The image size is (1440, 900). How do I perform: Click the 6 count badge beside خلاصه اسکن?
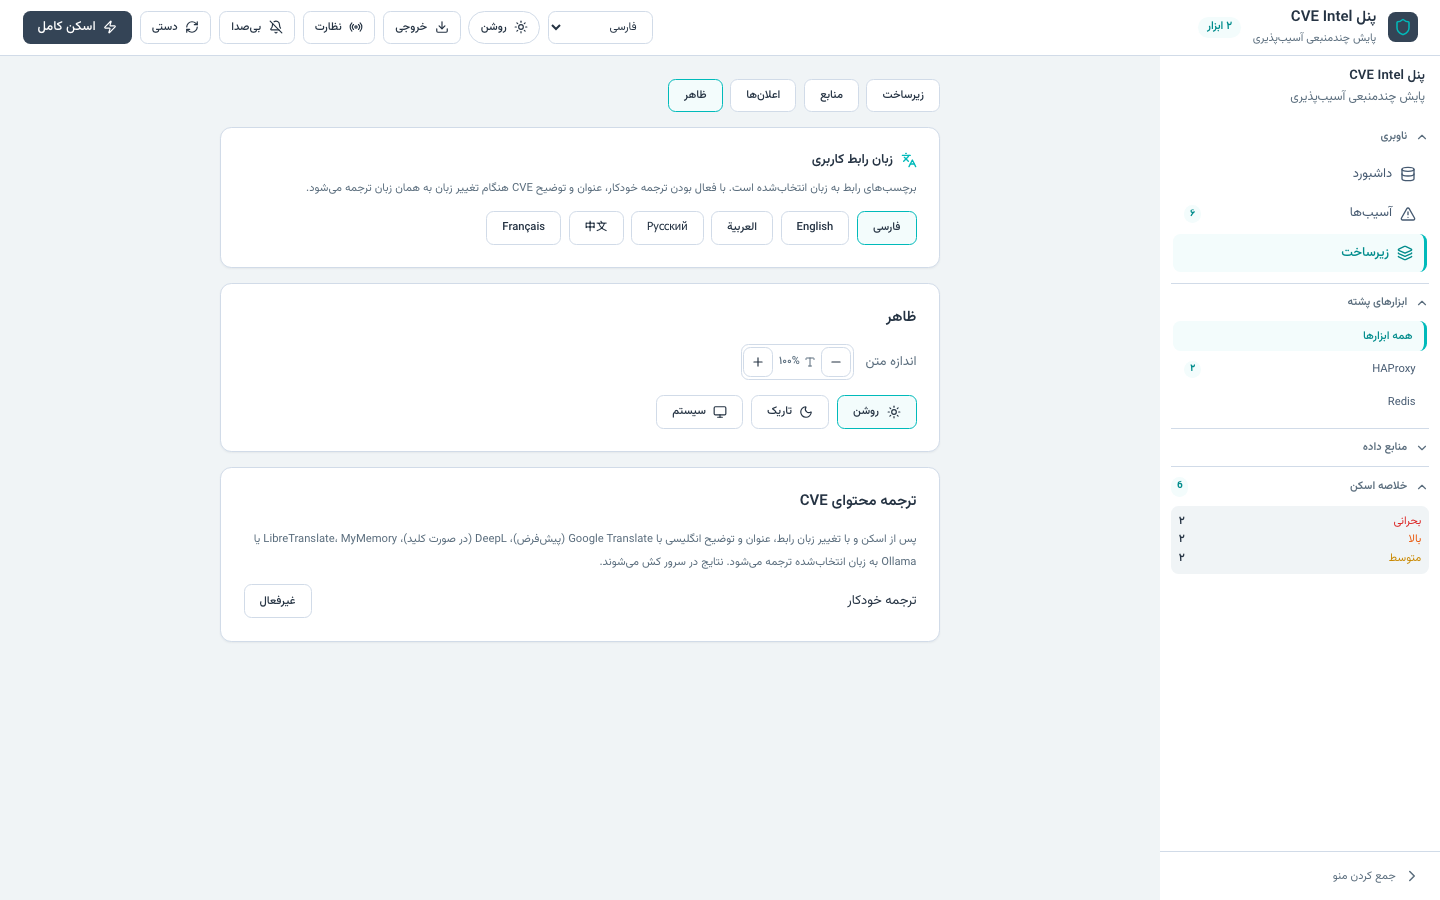point(1180,486)
